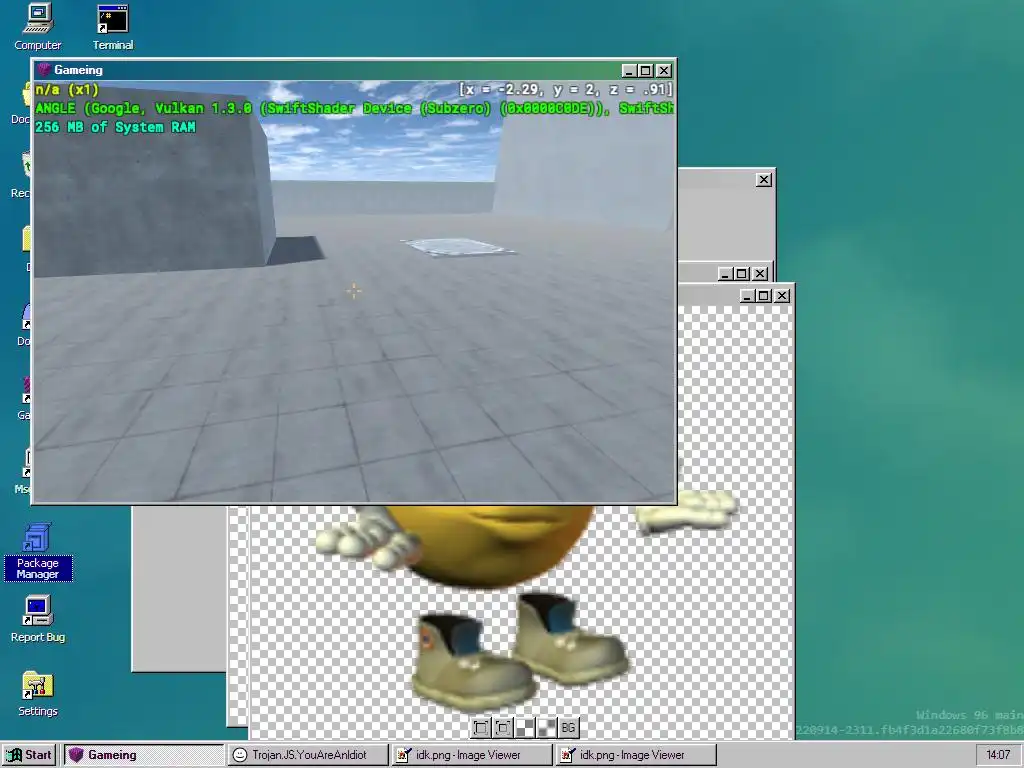Click the smiley icon on the Trojan taskbar button
Viewport: 1024px width, 768px height.
pyautogui.click(x=240, y=755)
